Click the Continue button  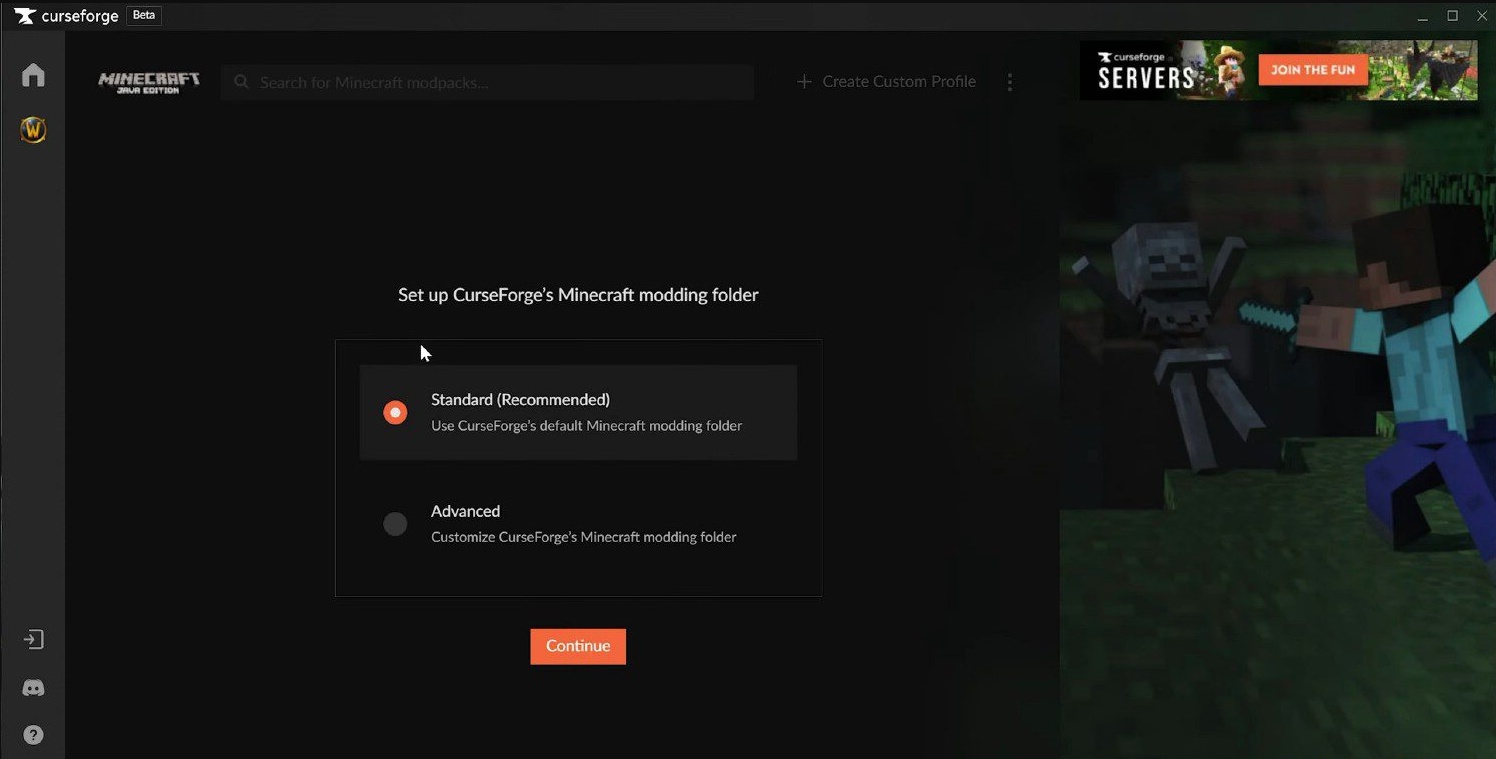coord(578,646)
